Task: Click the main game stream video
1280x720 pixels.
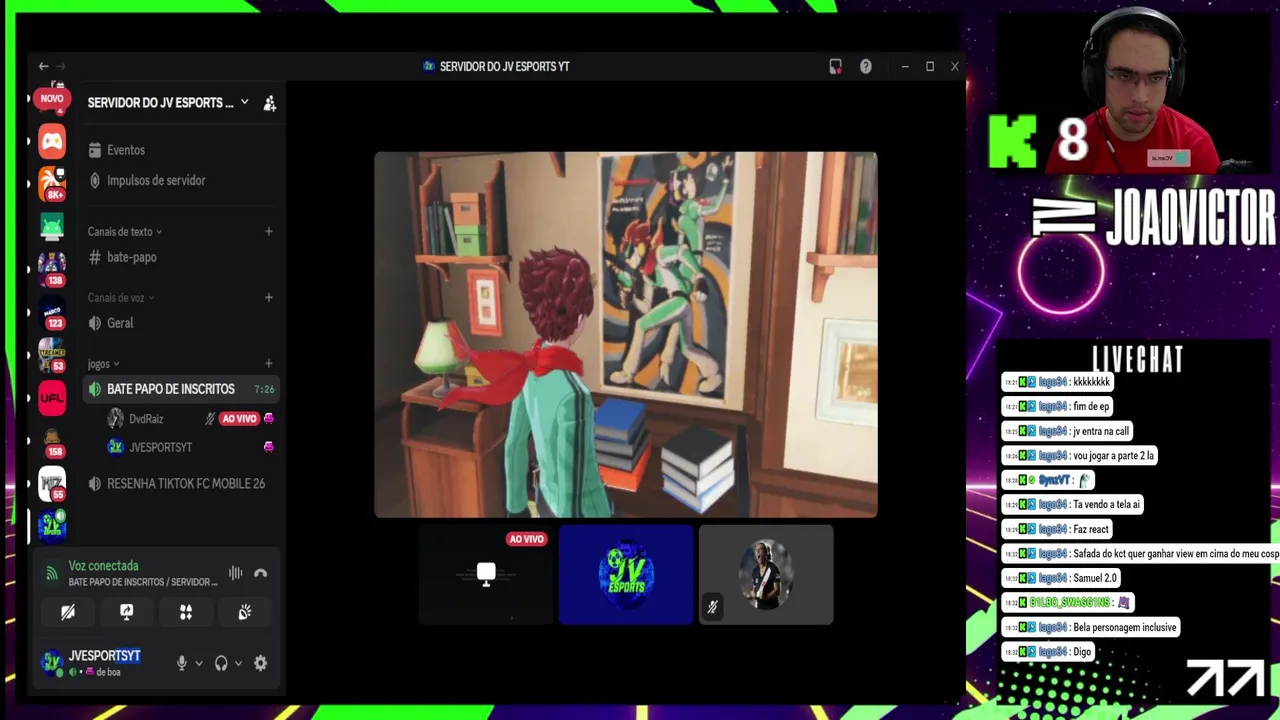Action: tap(626, 335)
